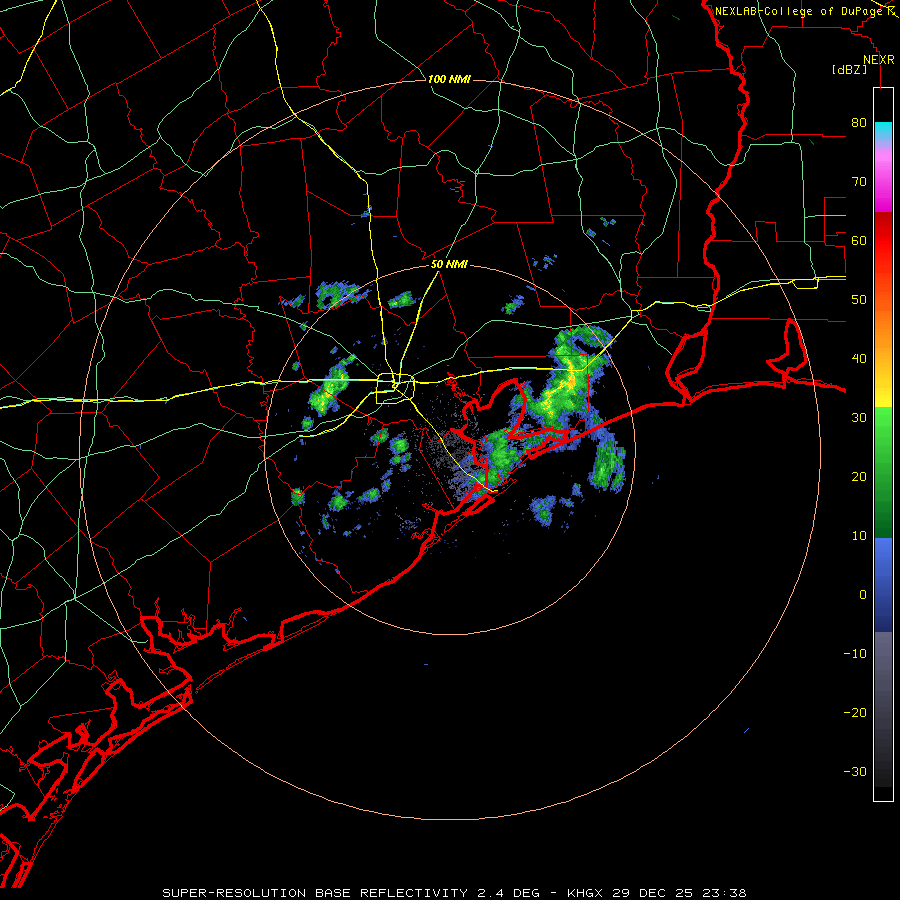This screenshot has width=900, height=900.
Task: Click the 80 value on the dBZ scale
Action: click(x=859, y=123)
